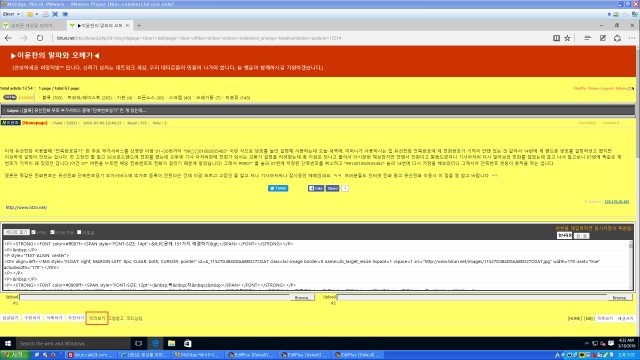640x360 pixels.
Task: Open the Action Center notification icon
Action: tap(611, 343)
